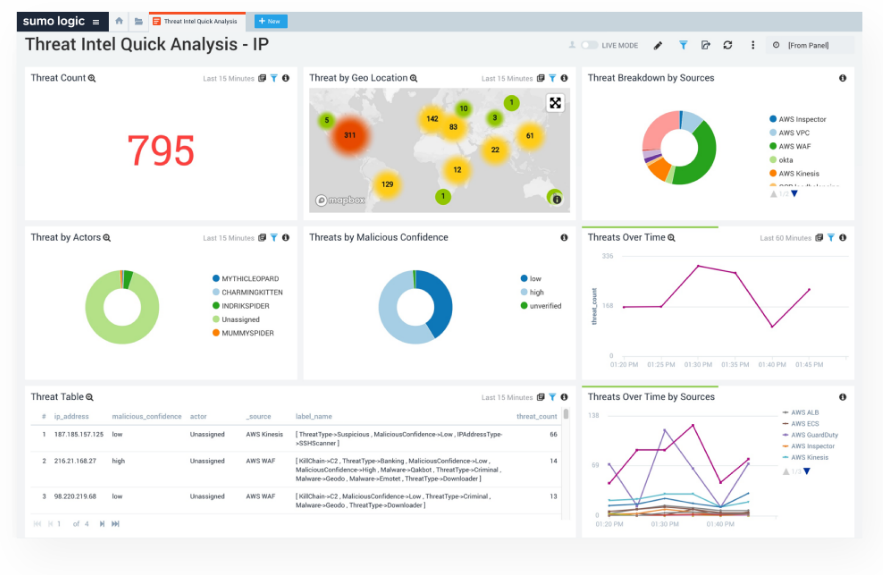Click the Threat Table vertical scrollbar

click(x=565, y=414)
